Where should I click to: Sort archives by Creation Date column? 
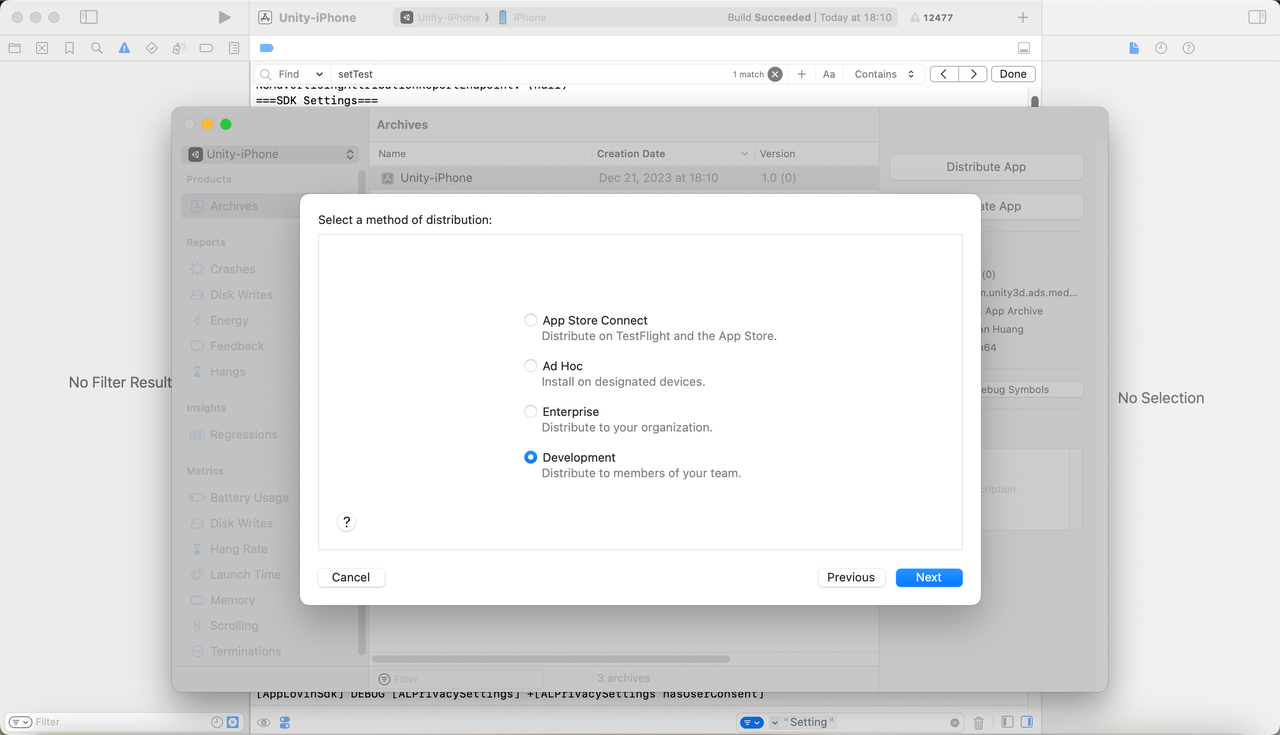pos(672,154)
